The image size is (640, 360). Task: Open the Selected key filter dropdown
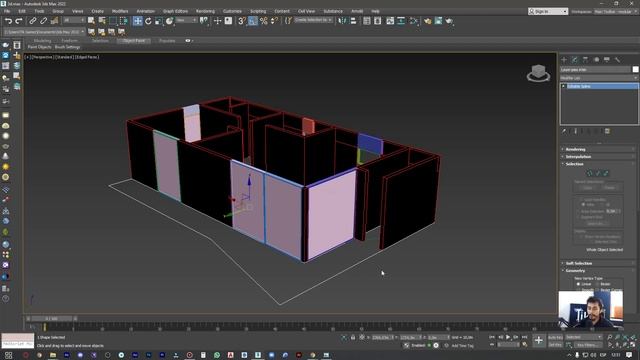[x=584, y=337]
